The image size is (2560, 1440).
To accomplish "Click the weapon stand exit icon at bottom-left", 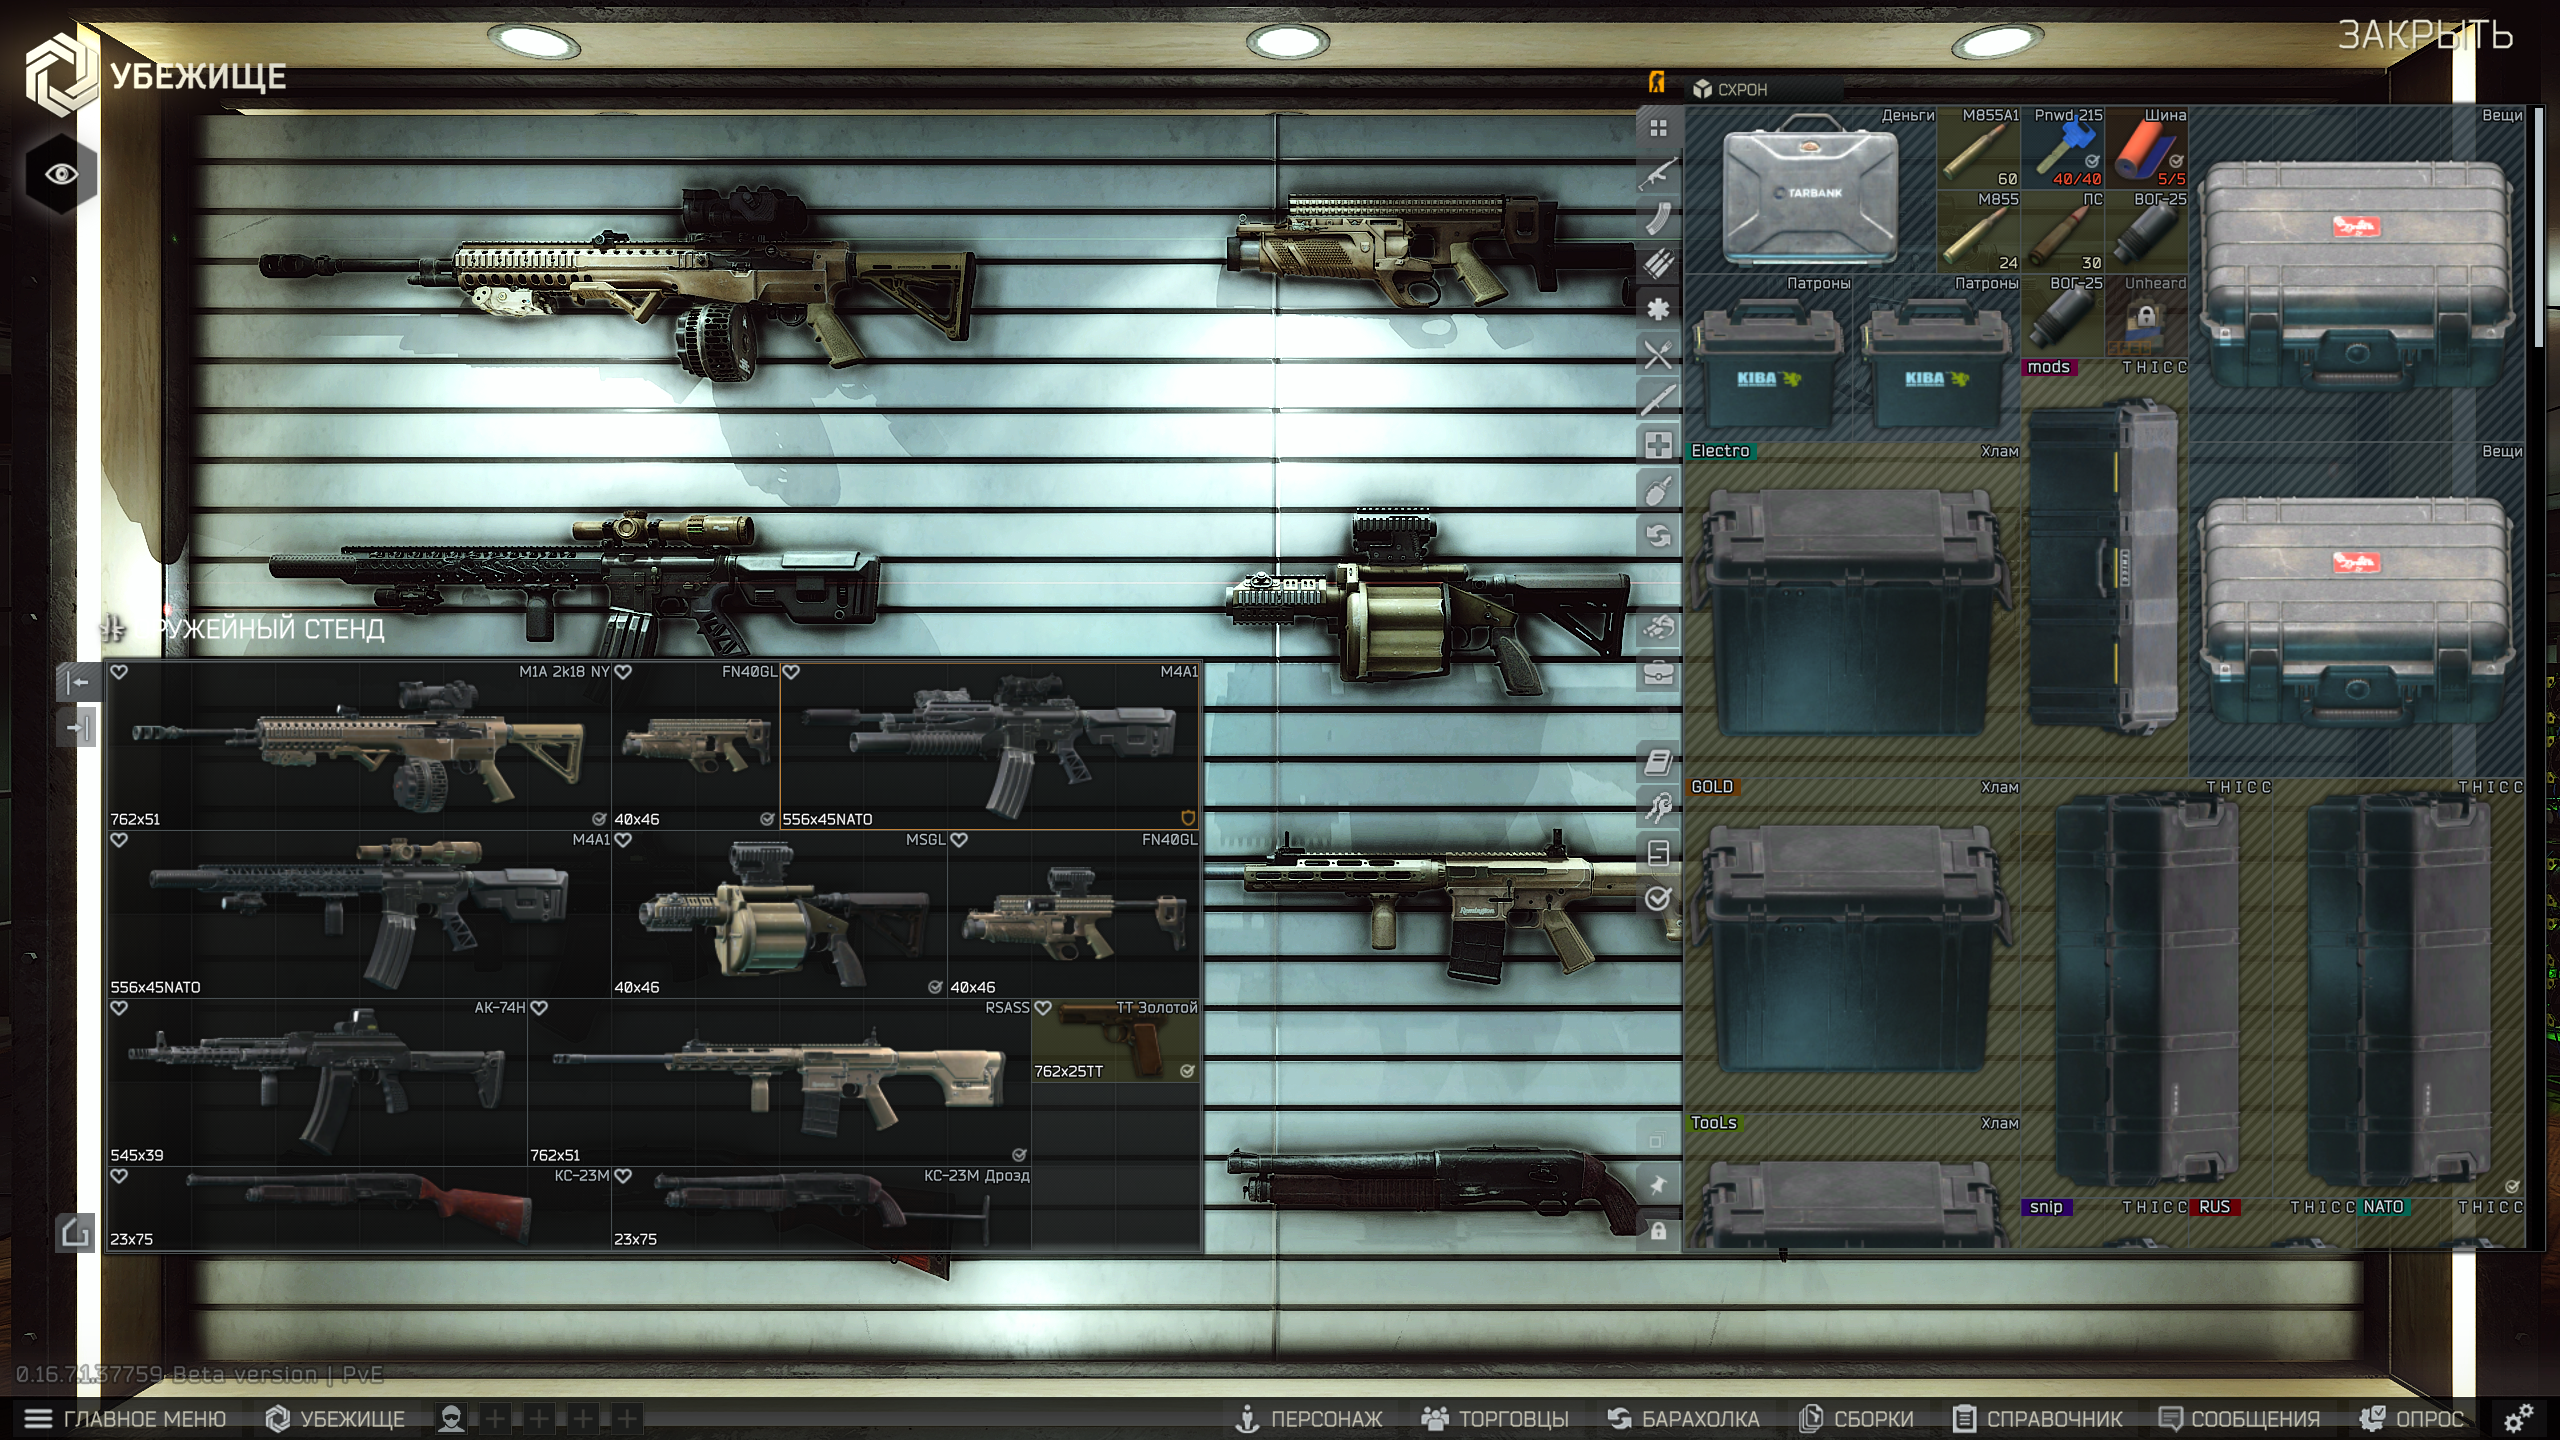I will point(76,1232).
